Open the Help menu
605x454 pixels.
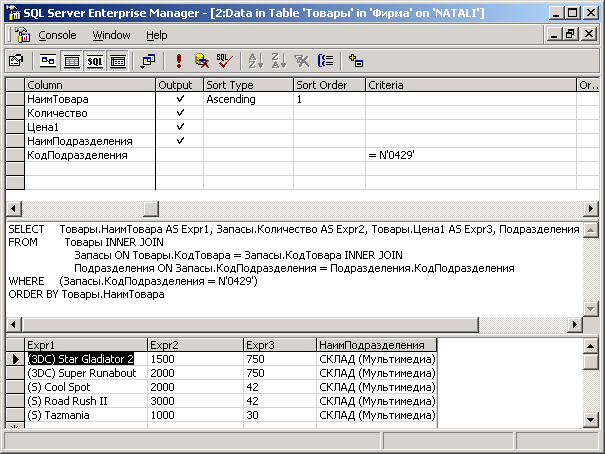coord(157,35)
